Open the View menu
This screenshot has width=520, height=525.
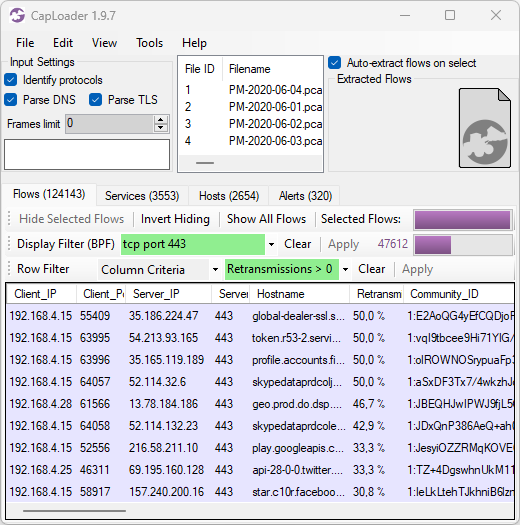[x=104, y=43]
